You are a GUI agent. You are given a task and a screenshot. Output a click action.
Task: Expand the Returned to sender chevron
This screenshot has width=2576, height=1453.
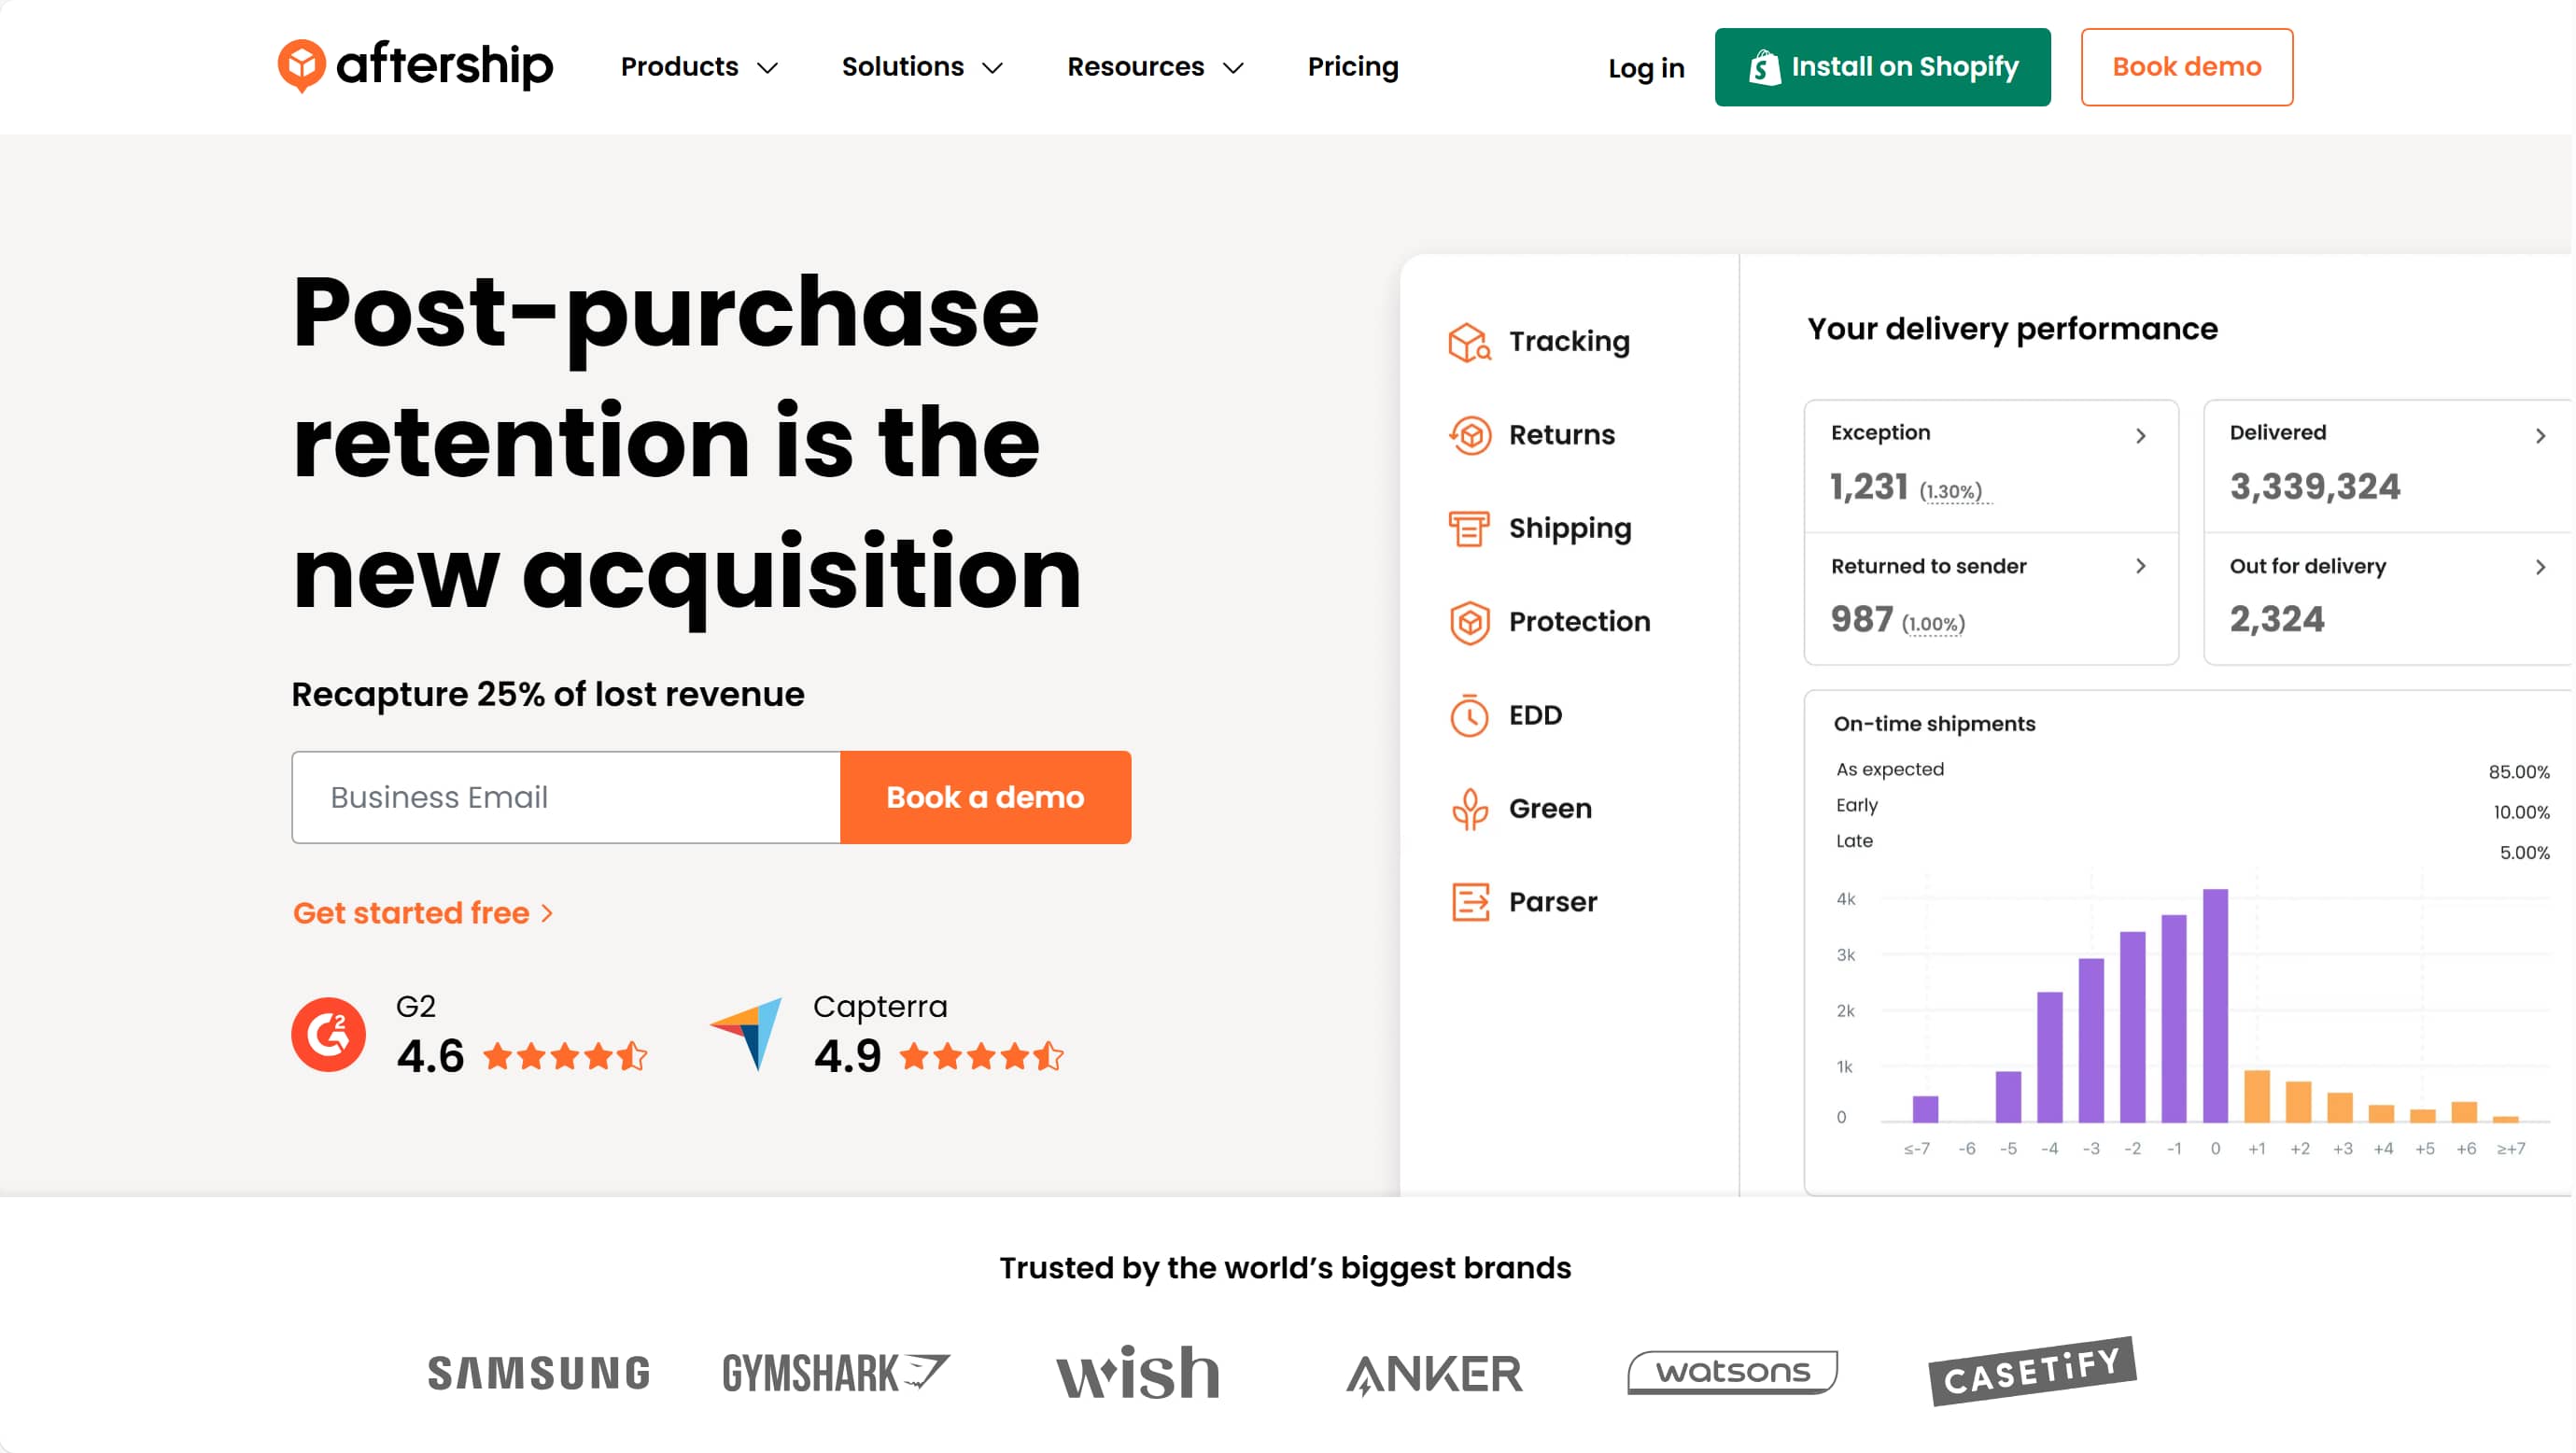coord(2140,566)
